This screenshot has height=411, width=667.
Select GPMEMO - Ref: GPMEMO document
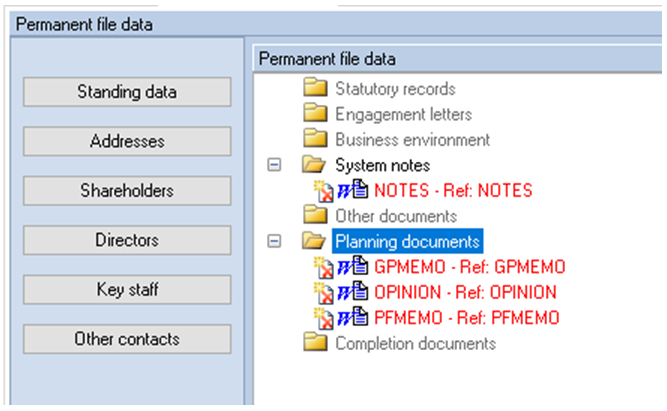(x=470, y=267)
